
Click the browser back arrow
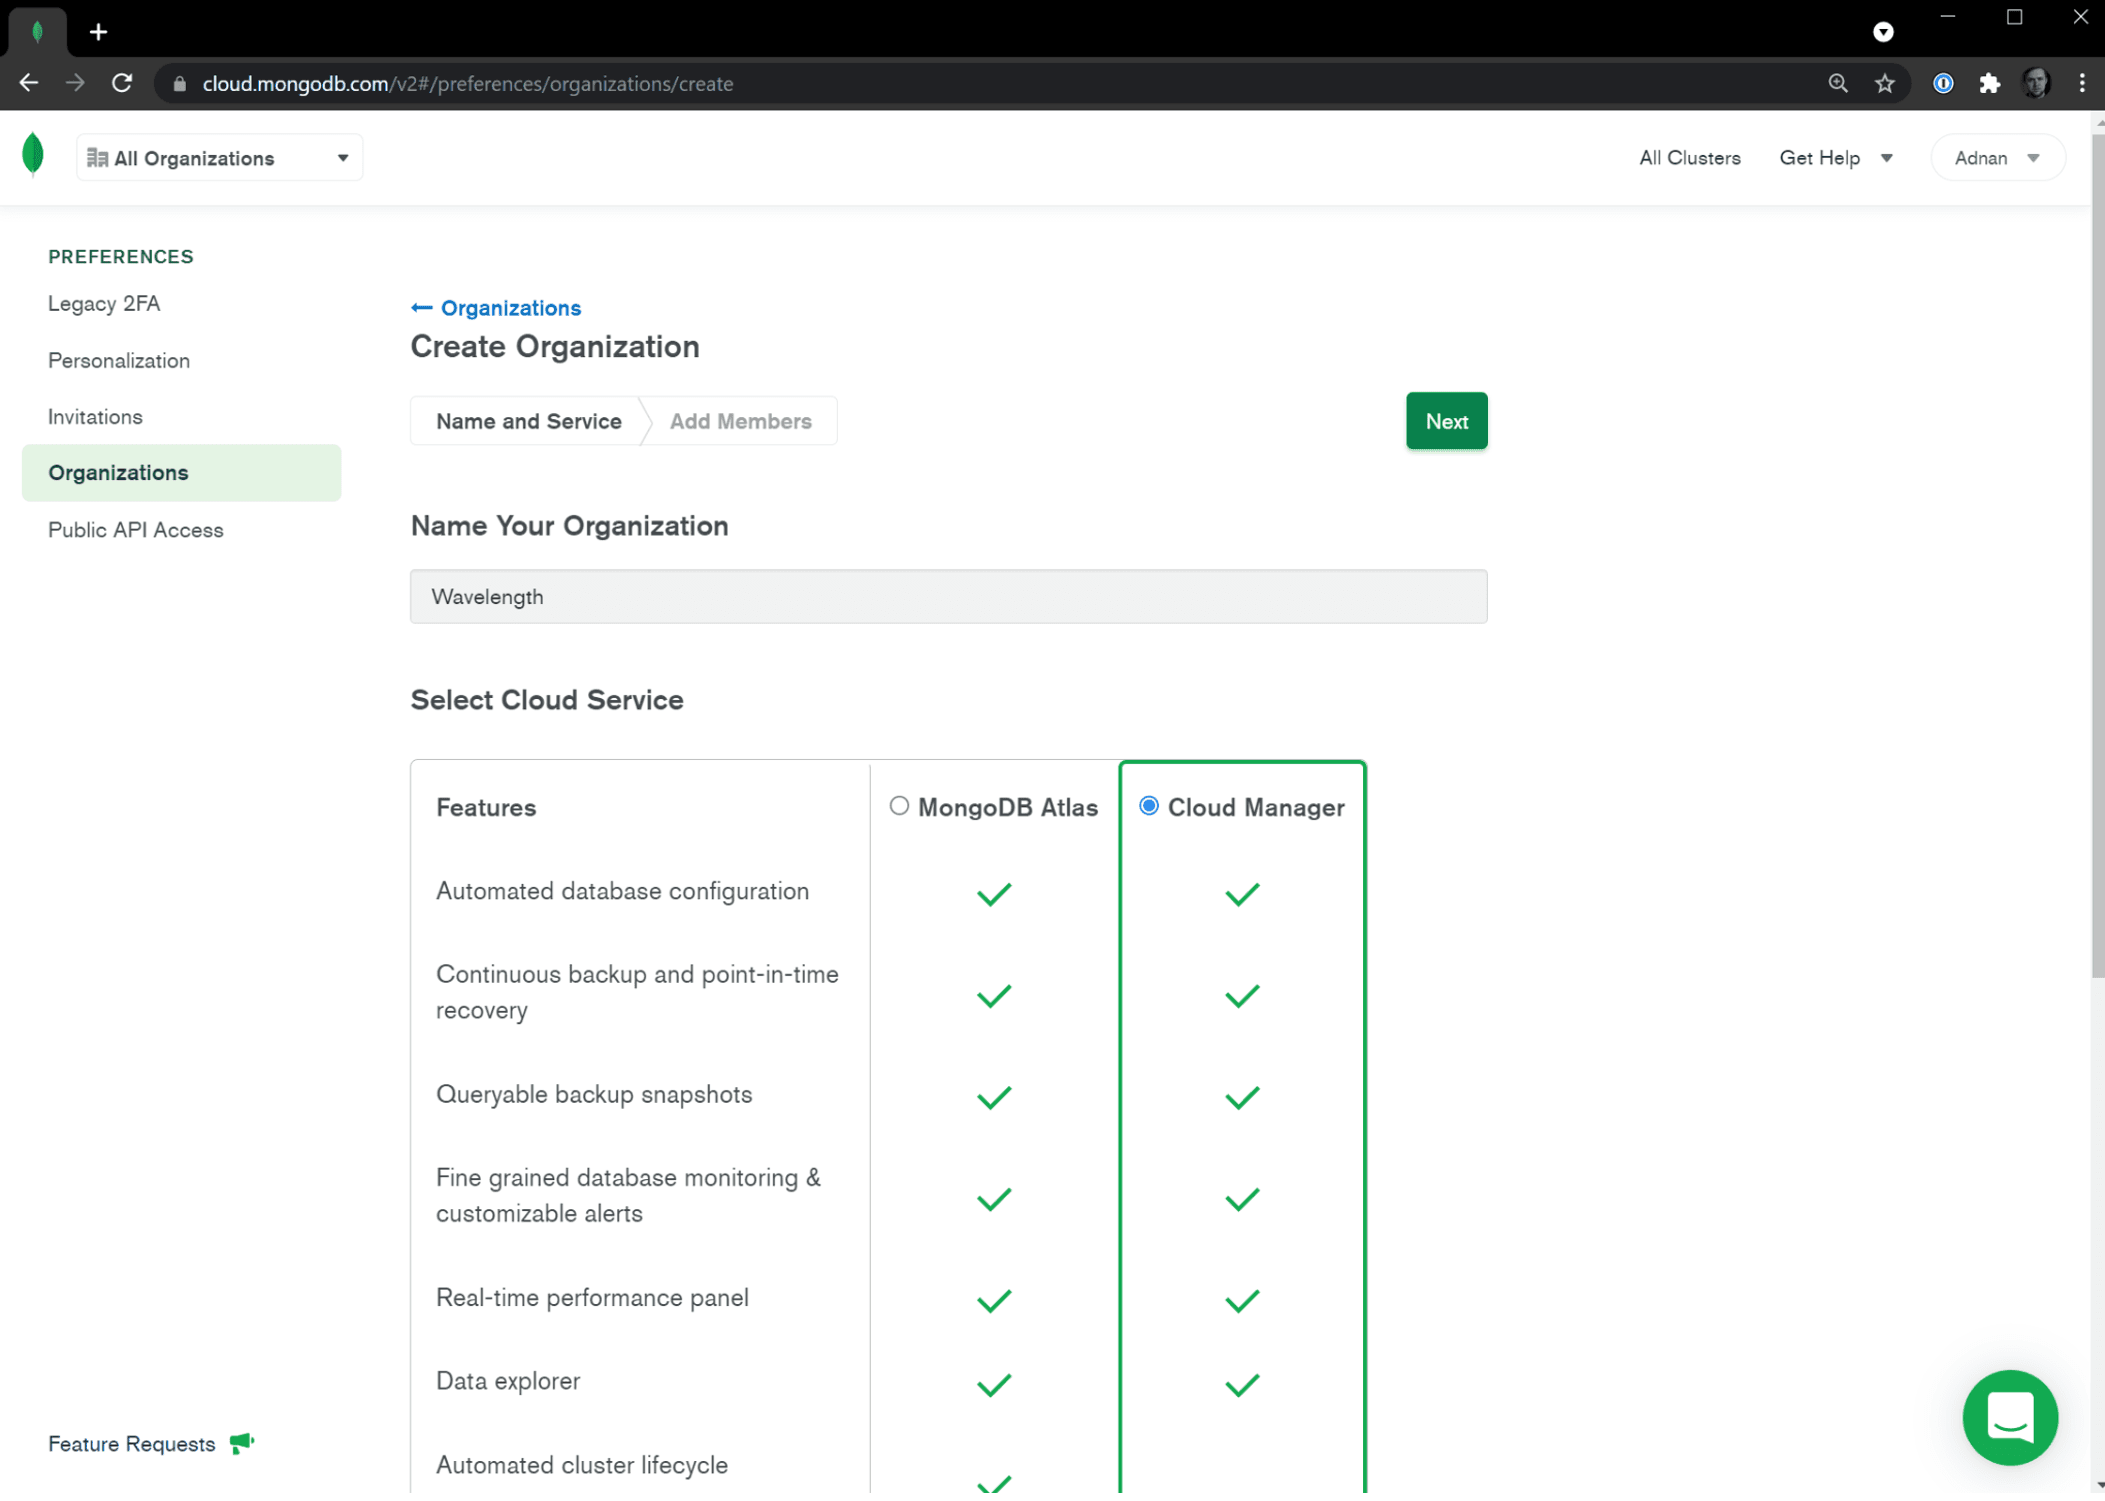click(29, 83)
